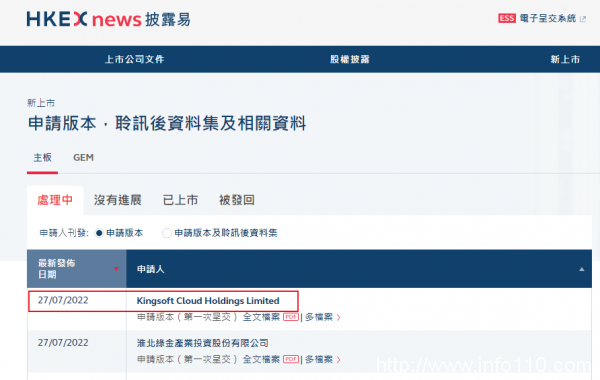Select the 申請版本 radio button
The image size is (600, 380).
coord(99,233)
